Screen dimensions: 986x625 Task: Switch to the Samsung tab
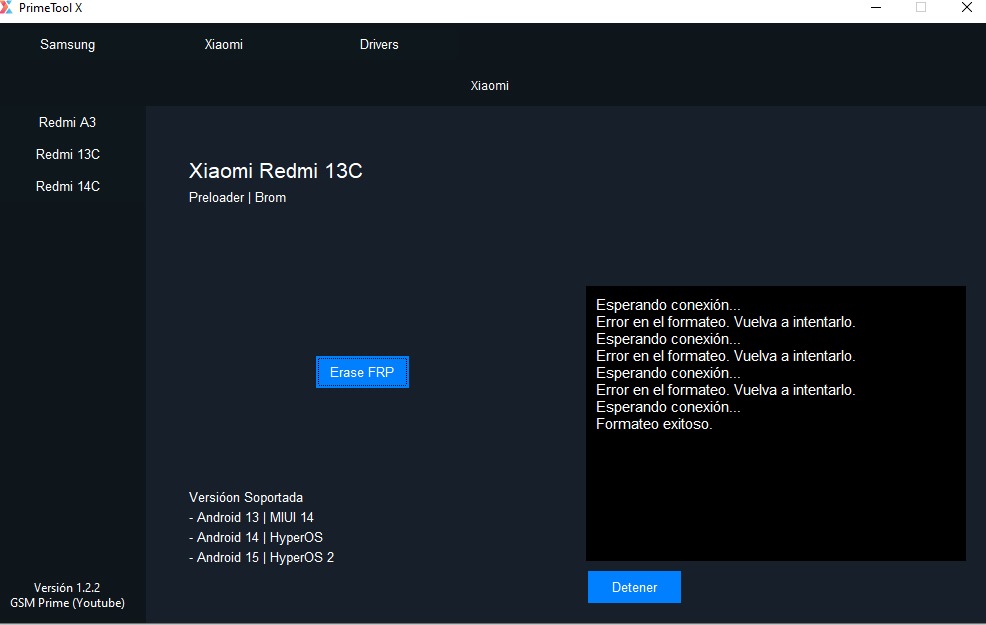click(67, 44)
